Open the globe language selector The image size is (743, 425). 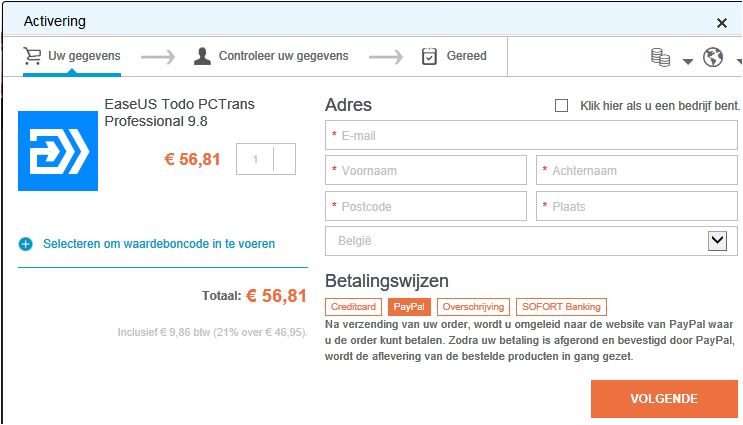pyautogui.click(x=713, y=58)
